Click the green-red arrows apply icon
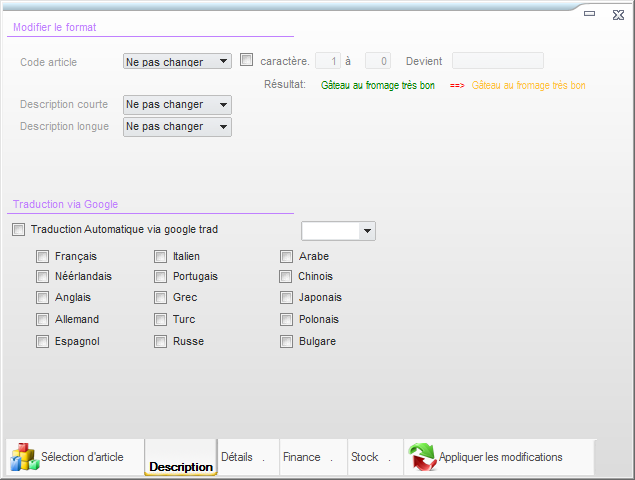The width and height of the screenshot is (635, 480). (421, 457)
